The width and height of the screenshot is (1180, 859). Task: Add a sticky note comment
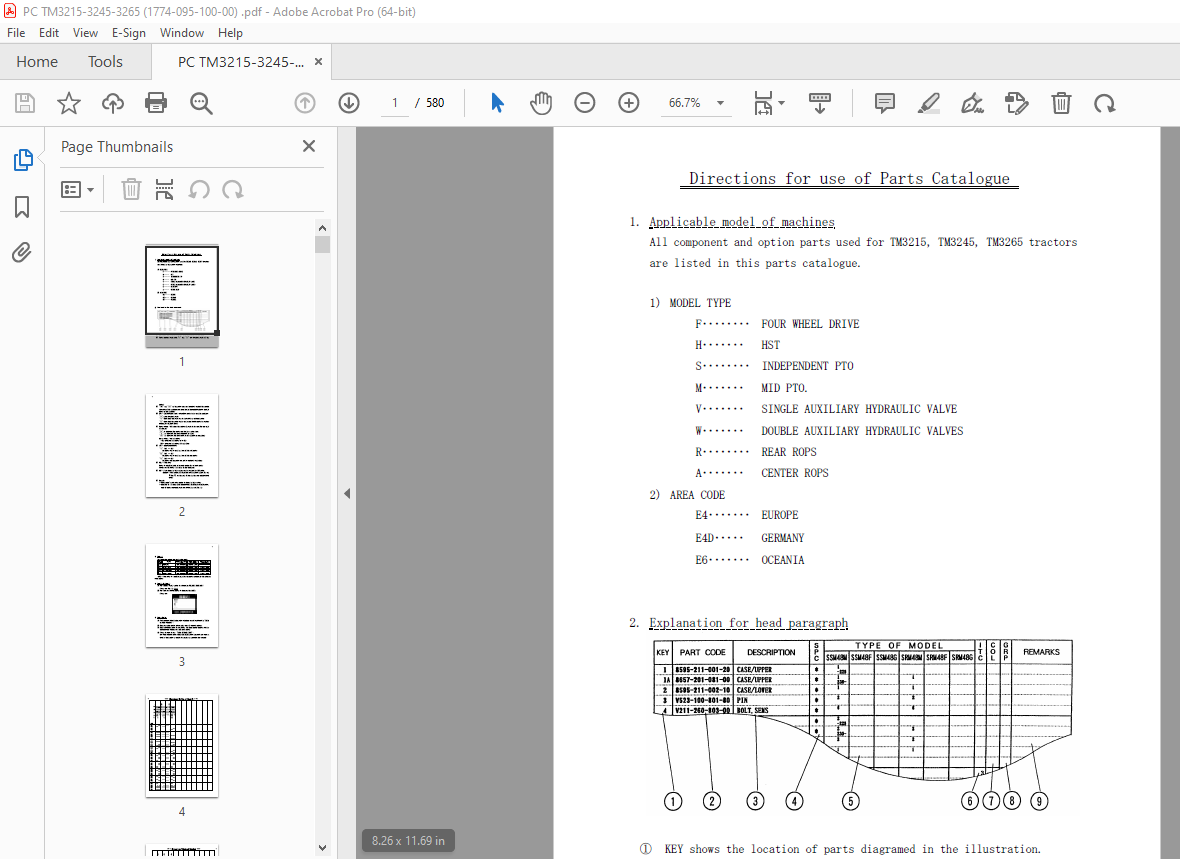tap(884, 103)
